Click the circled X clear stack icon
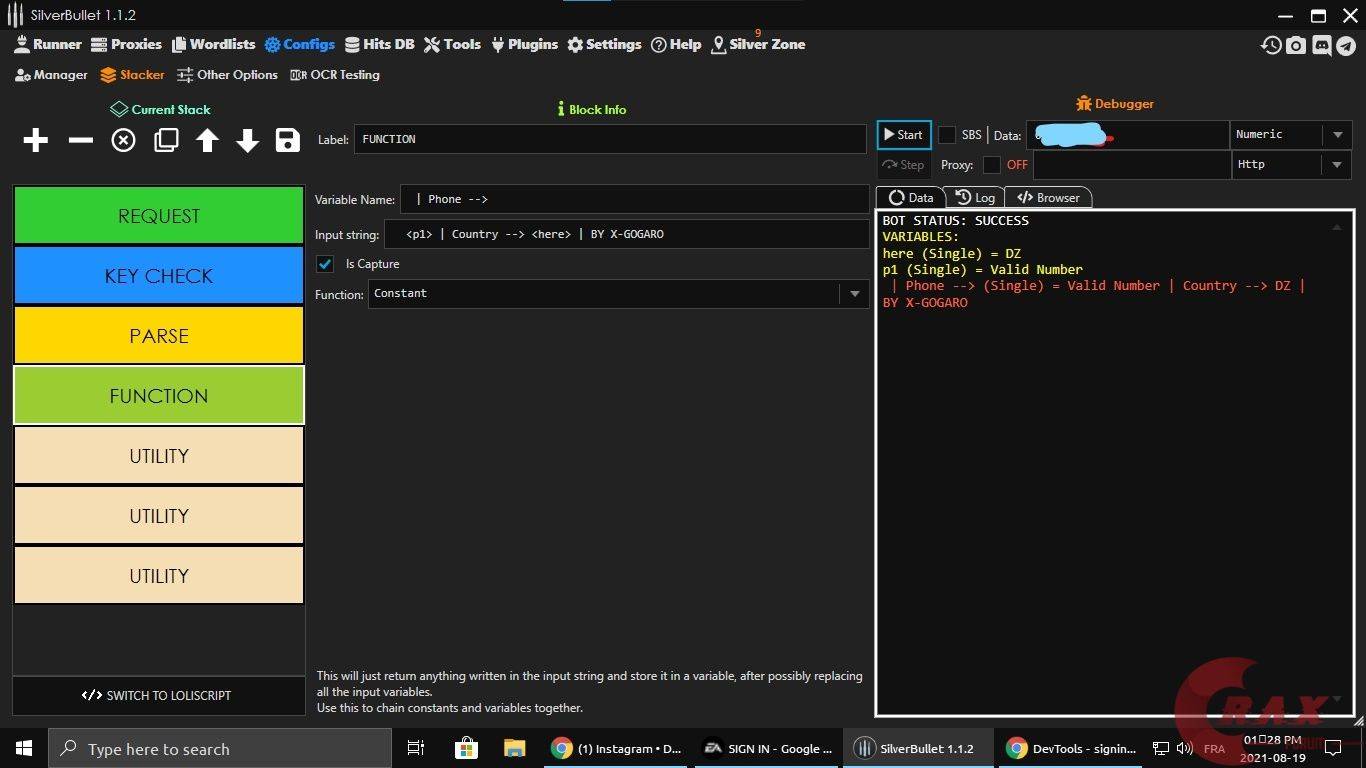The image size is (1366, 768). (123, 141)
